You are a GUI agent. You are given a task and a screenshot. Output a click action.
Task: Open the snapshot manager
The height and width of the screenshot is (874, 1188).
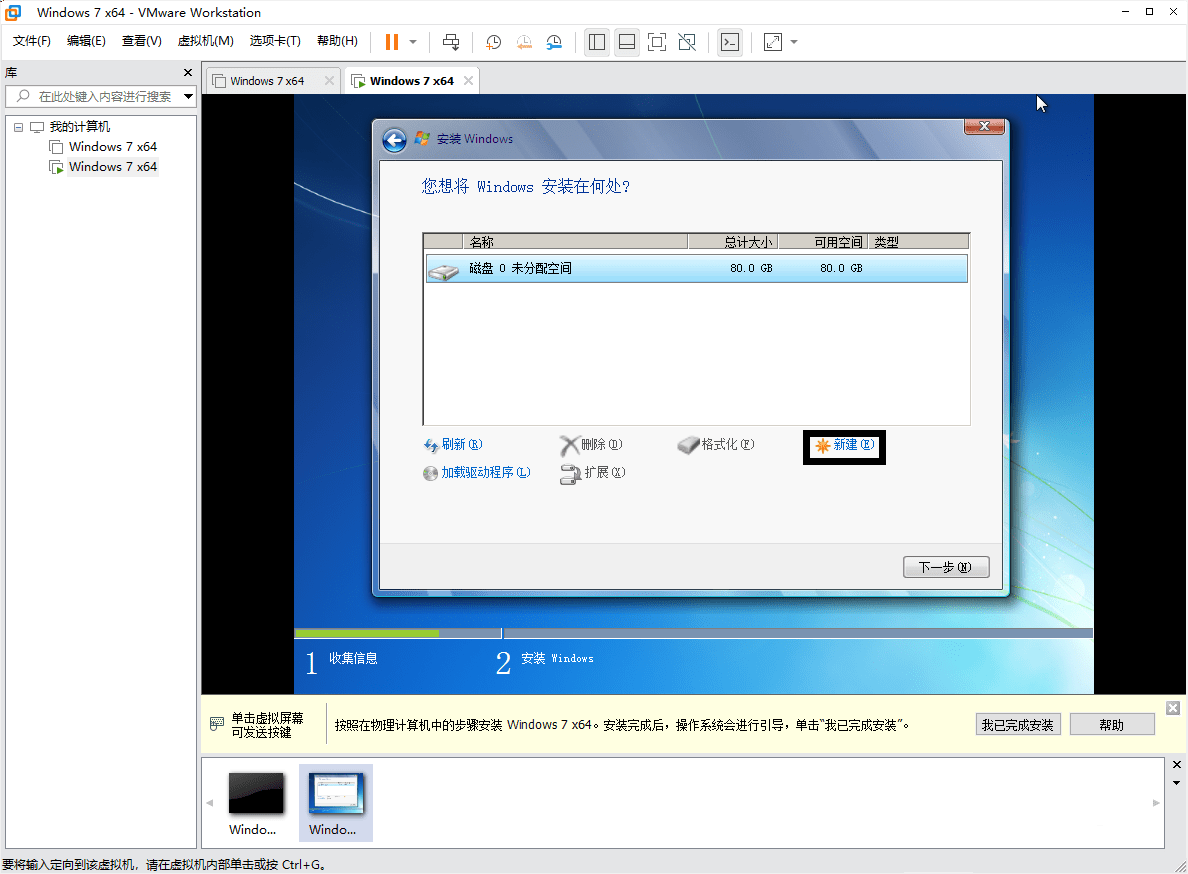pyautogui.click(x=554, y=42)
